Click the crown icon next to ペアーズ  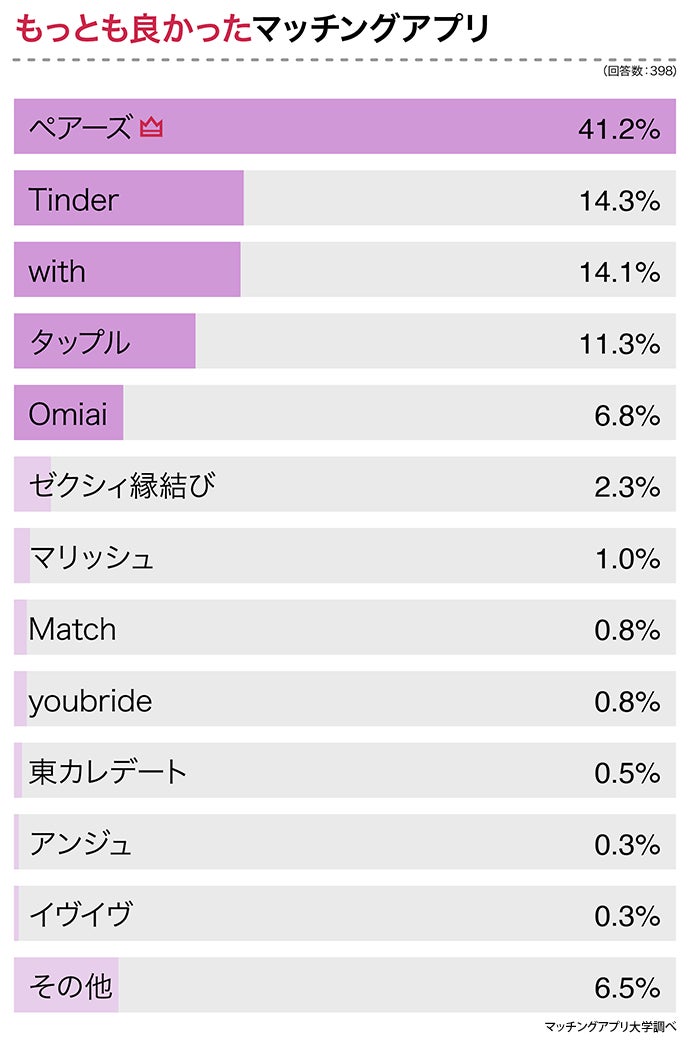pyautogui.click(x=151, y=128)
